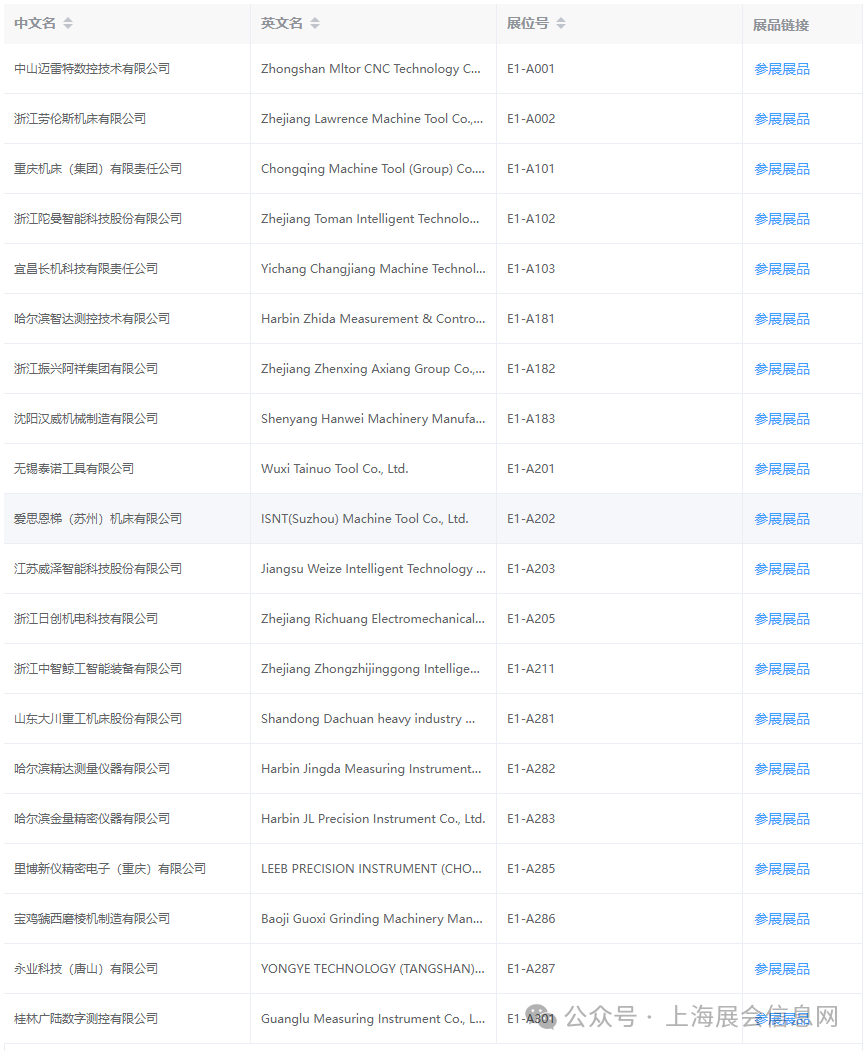This screenshot has height=1051, width=866.
Task: Sort by 展位号 column arrows
Action: (x=561, y=23)
